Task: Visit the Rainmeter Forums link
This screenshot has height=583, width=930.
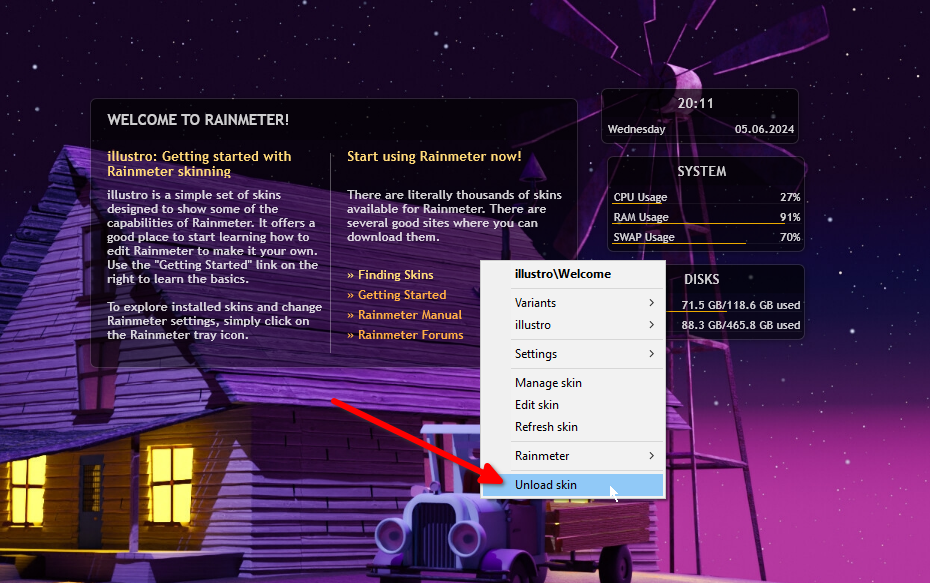Action: pyautogui.click(x=410, y=335)
